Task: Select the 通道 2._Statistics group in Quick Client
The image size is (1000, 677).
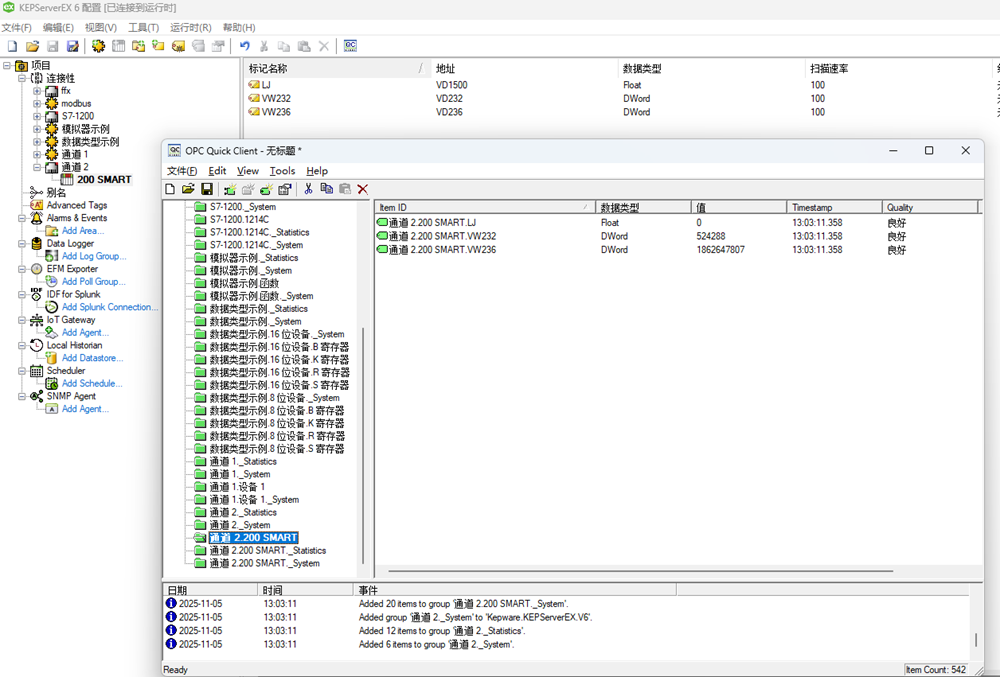Action: click(x=243, y=512)
